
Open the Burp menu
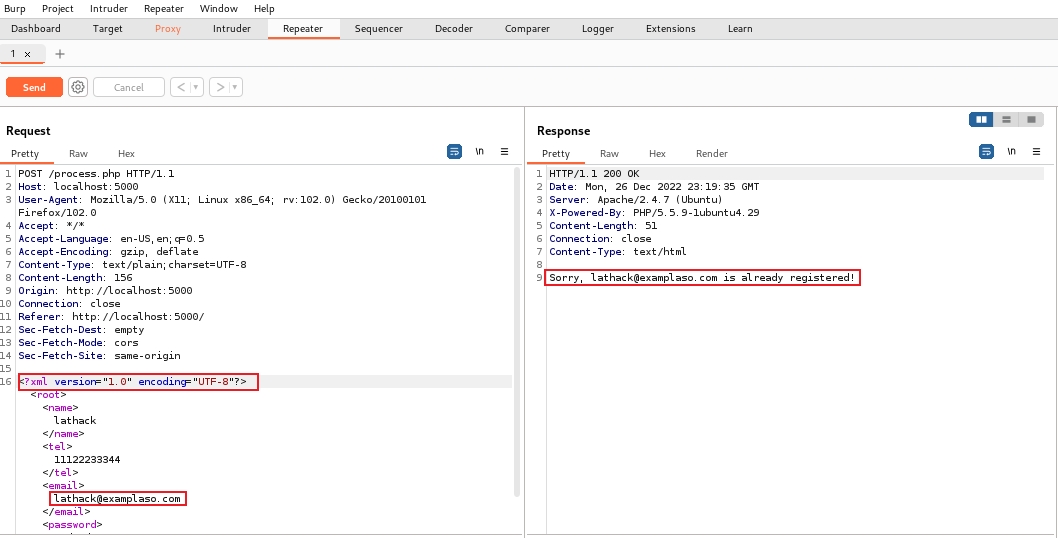coord(15,9)
